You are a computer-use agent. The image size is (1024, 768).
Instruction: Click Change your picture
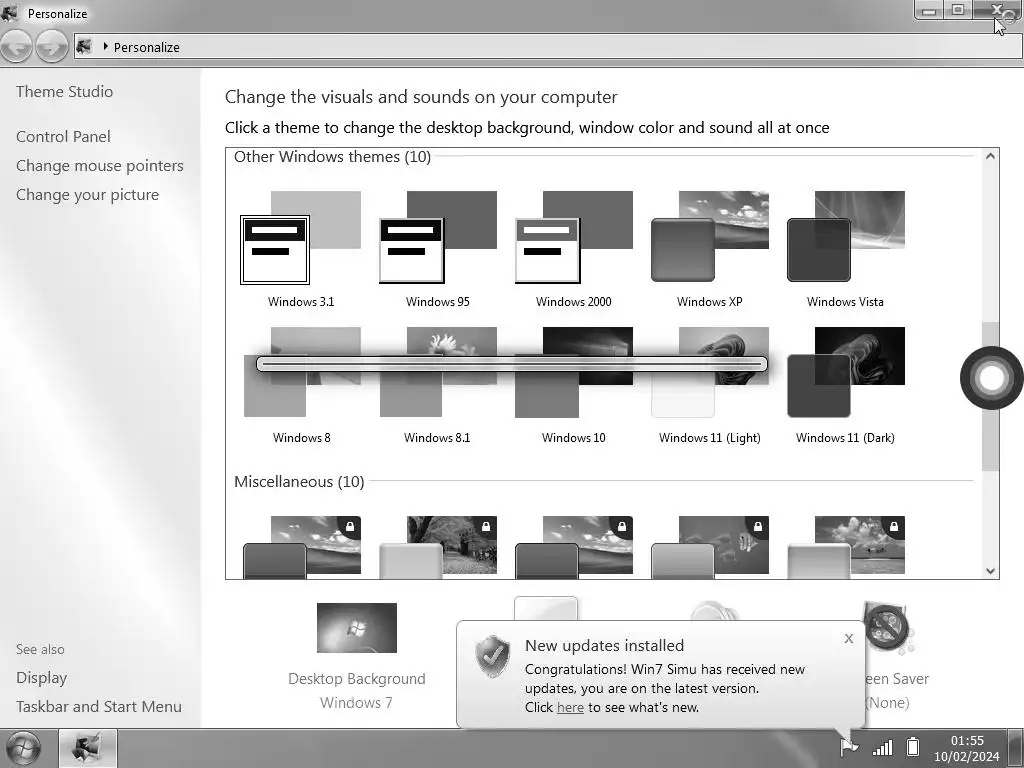88,195
